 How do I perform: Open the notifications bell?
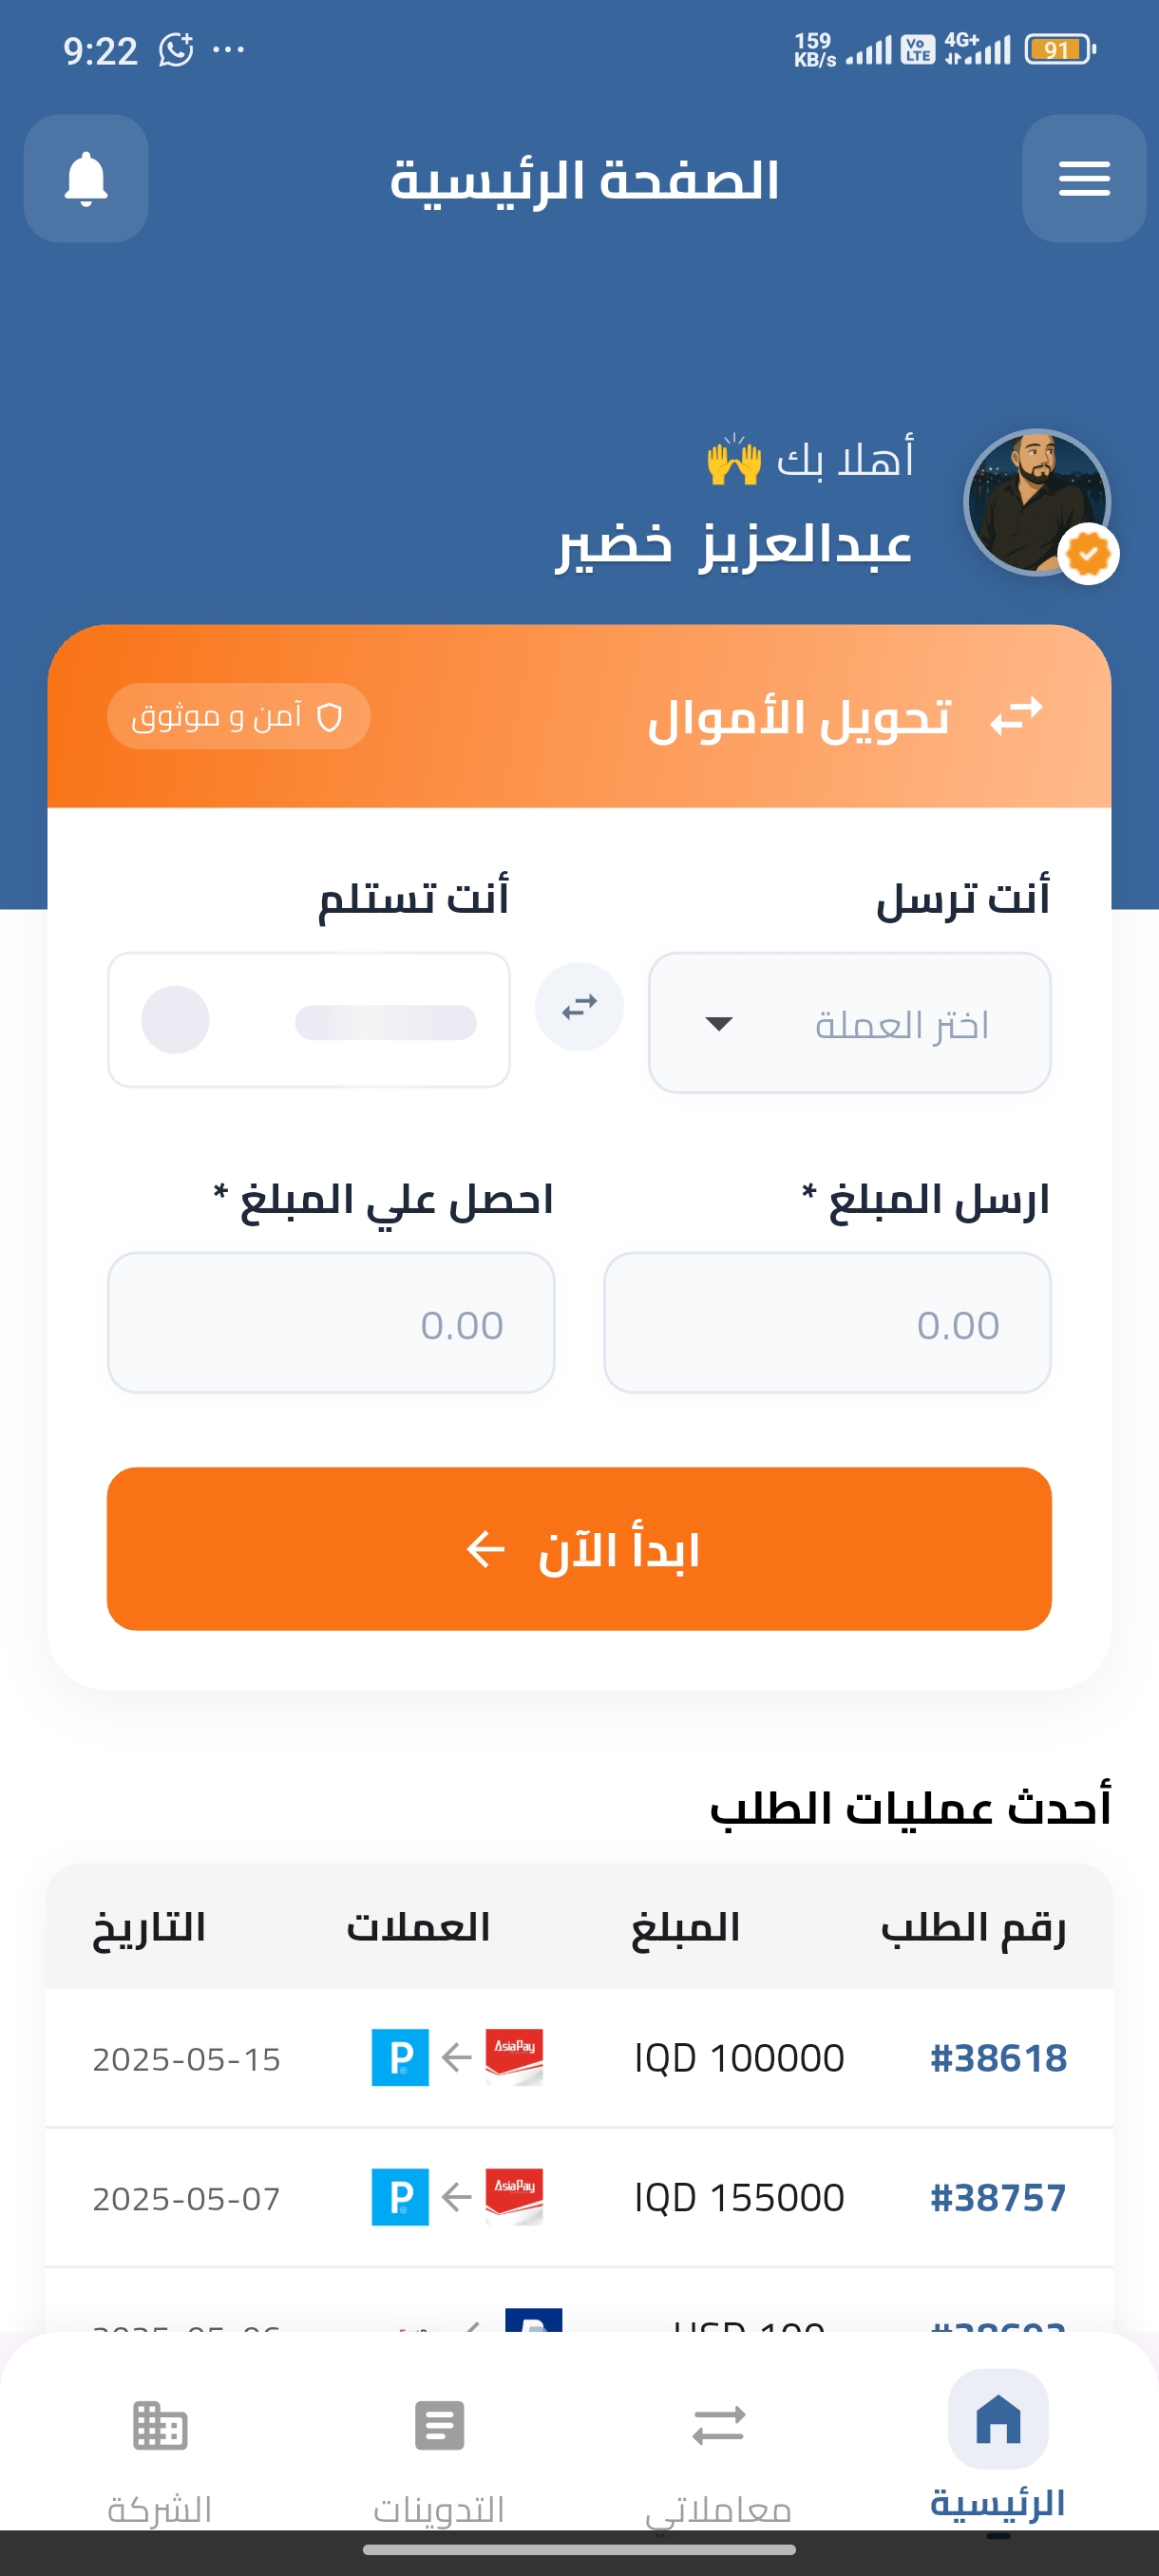click(x=86, y=179)
